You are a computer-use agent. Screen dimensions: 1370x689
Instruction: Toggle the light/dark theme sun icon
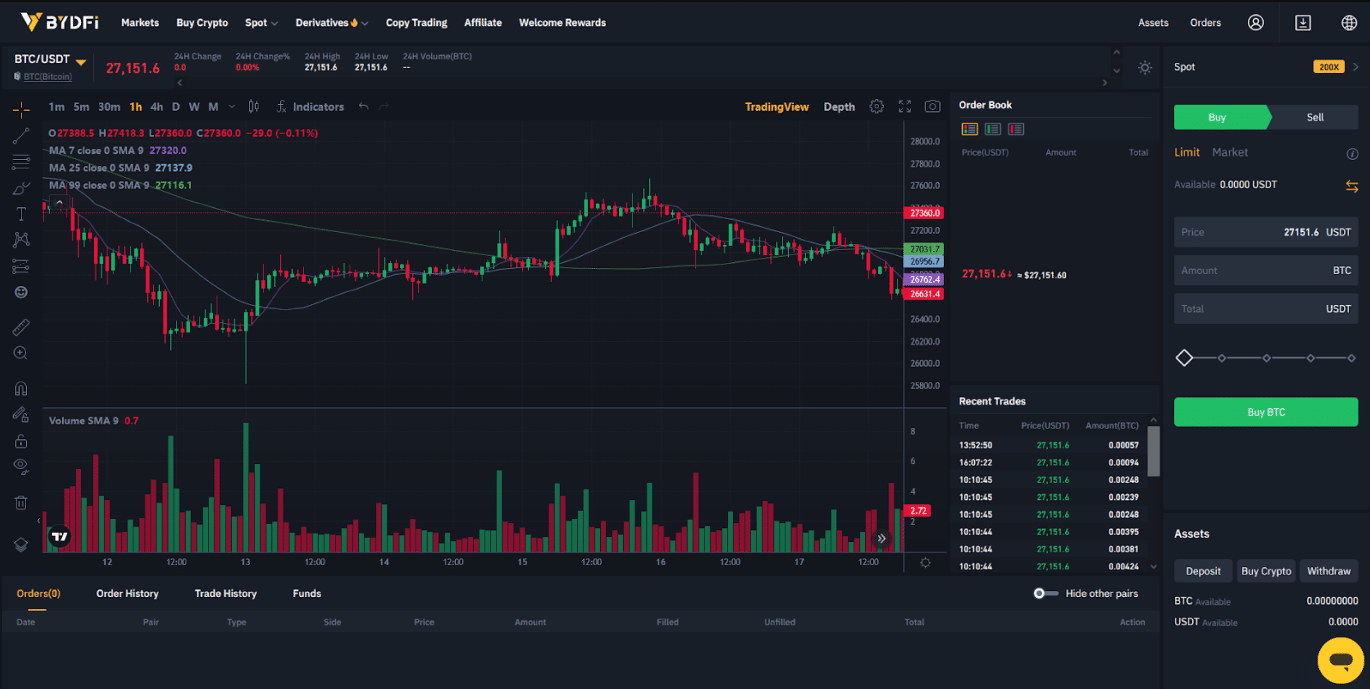[1145, 67]
